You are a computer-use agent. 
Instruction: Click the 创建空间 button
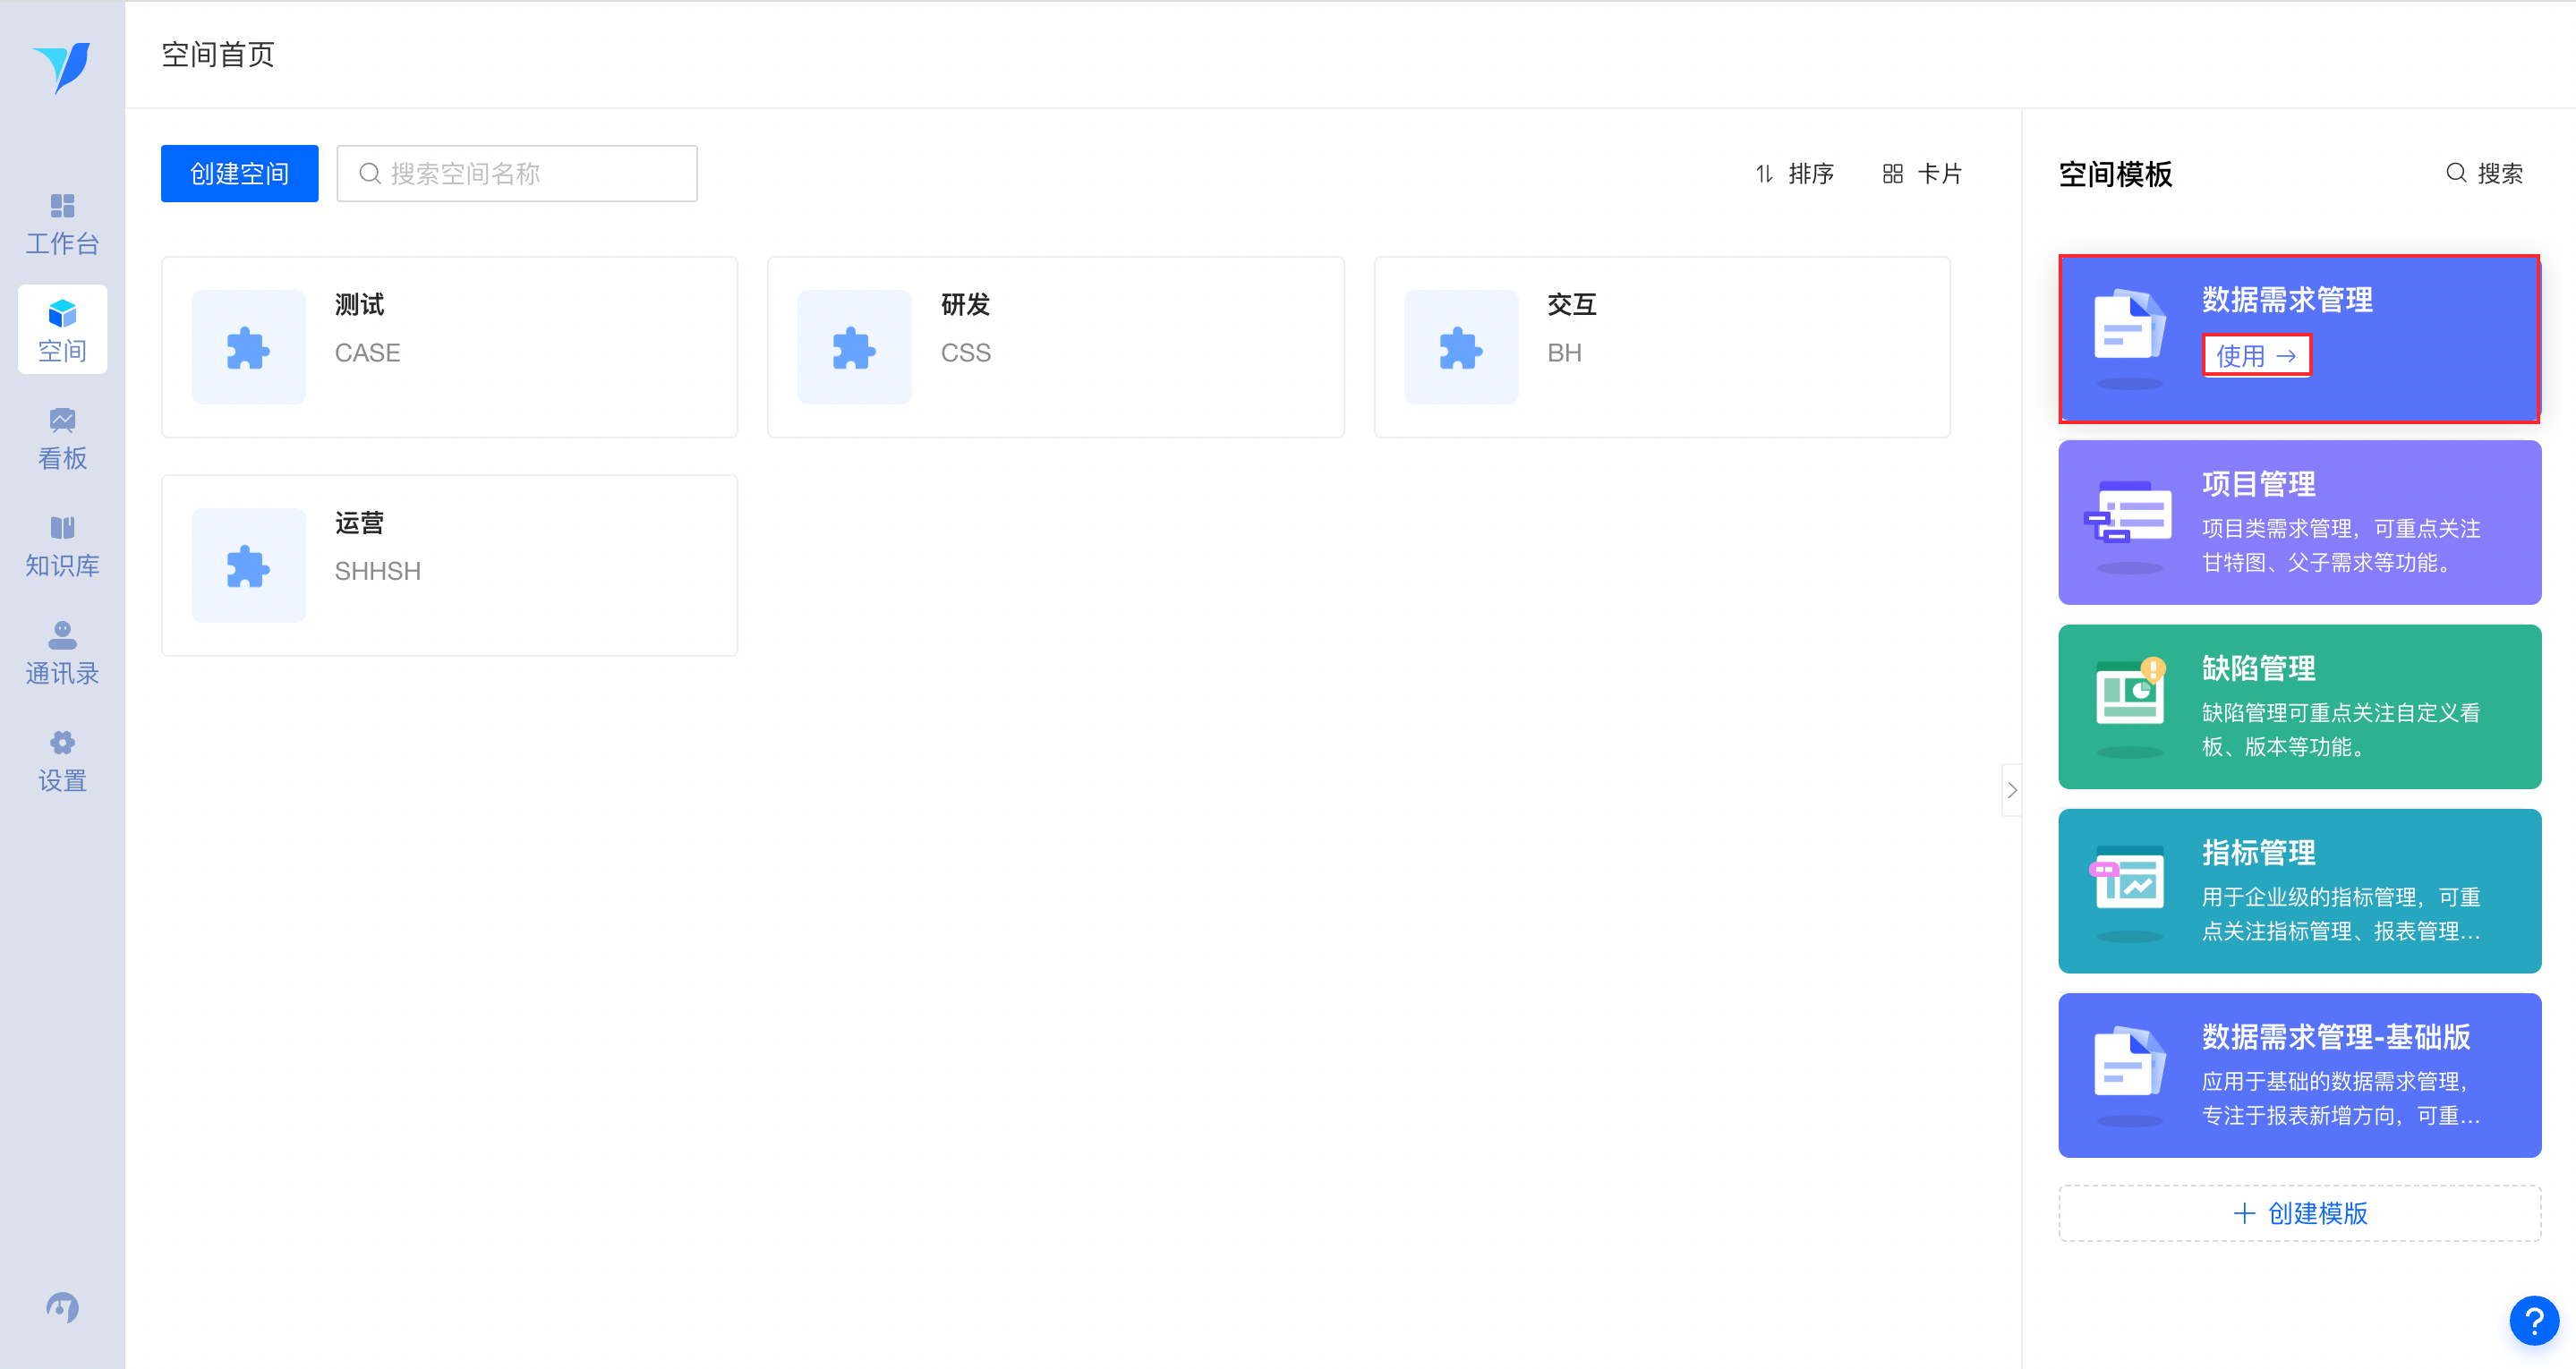point(239,174)
